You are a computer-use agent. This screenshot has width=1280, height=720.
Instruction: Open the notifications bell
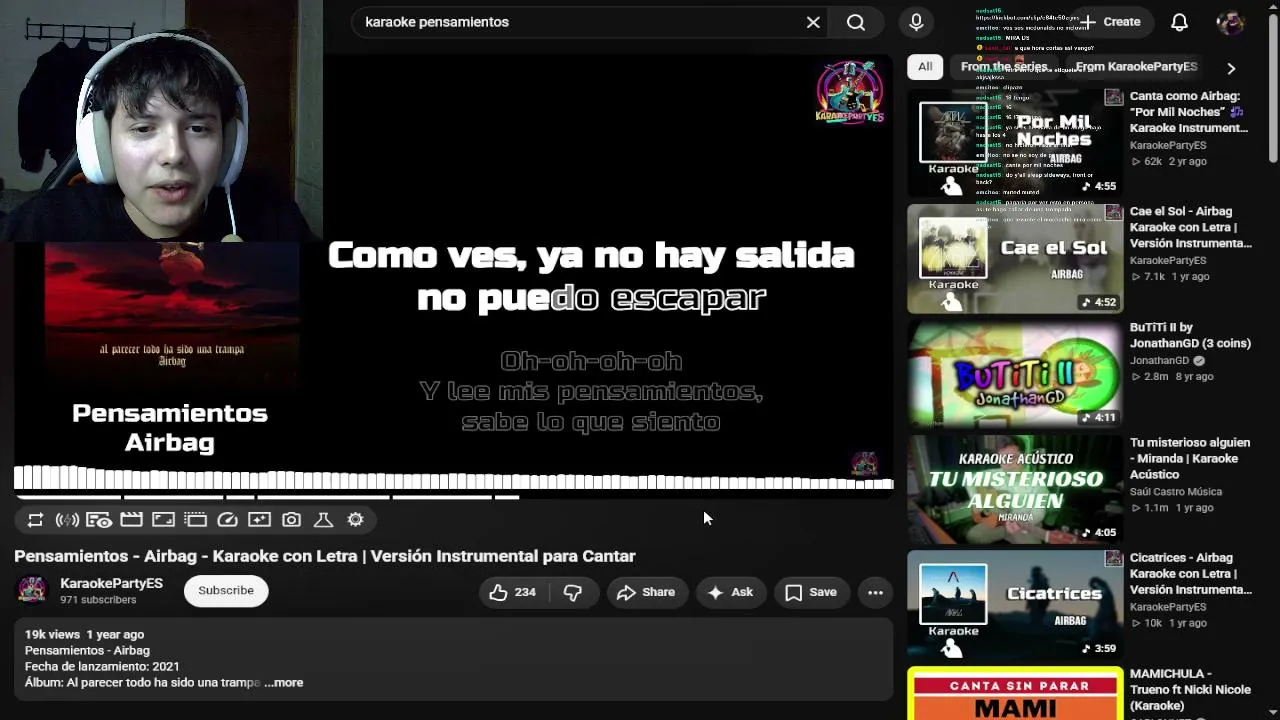pyautogui.click(x=1180, y=22)
